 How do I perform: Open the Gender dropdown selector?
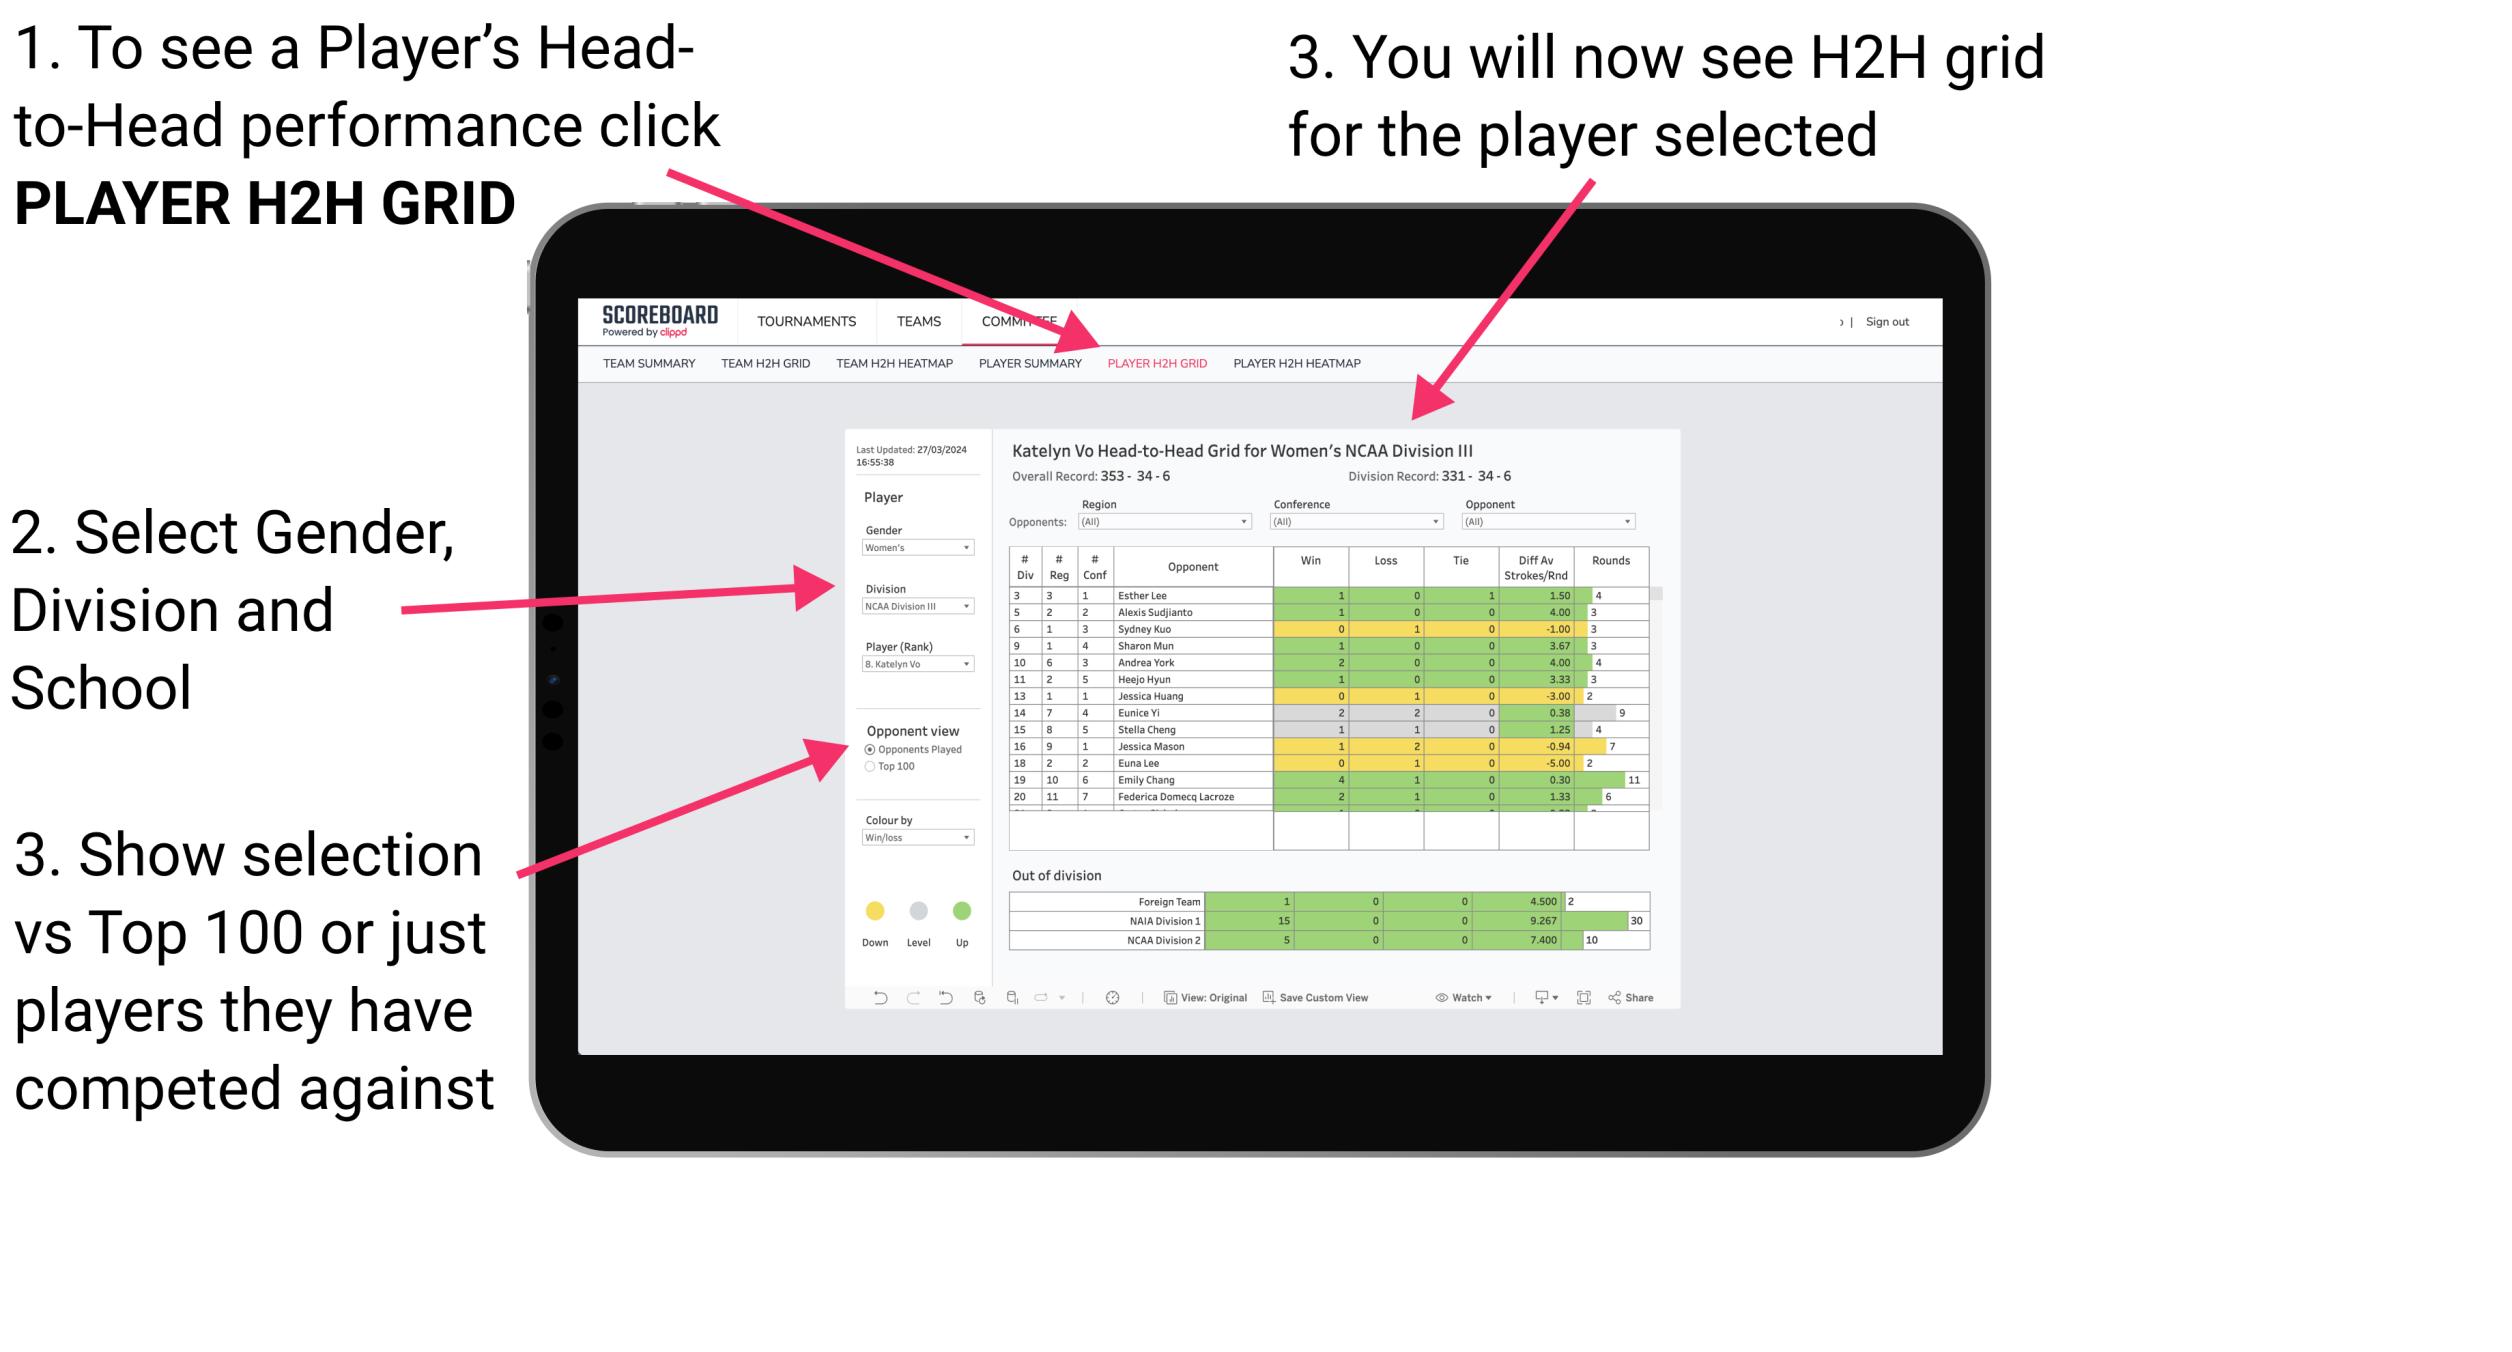pos(917,548)
